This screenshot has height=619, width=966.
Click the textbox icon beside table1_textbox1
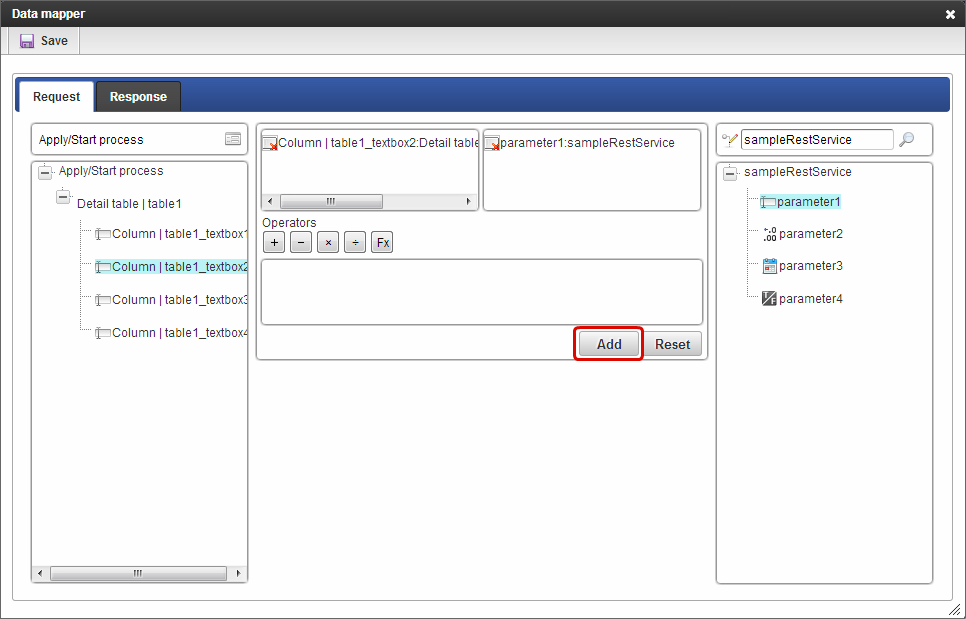[x=103, y=234]
